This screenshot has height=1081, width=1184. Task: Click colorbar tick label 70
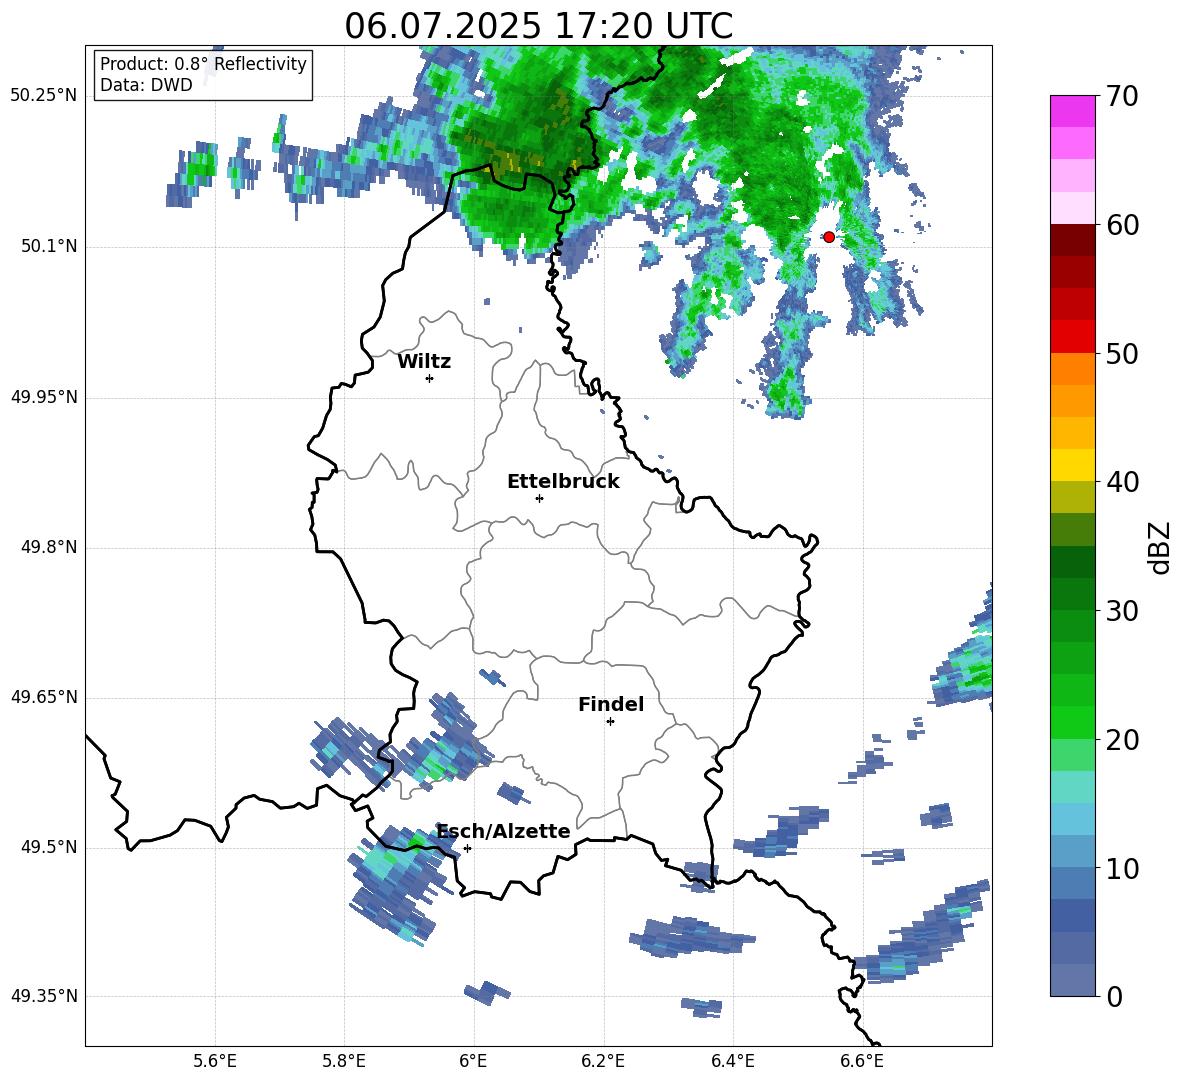(1121, 97)
